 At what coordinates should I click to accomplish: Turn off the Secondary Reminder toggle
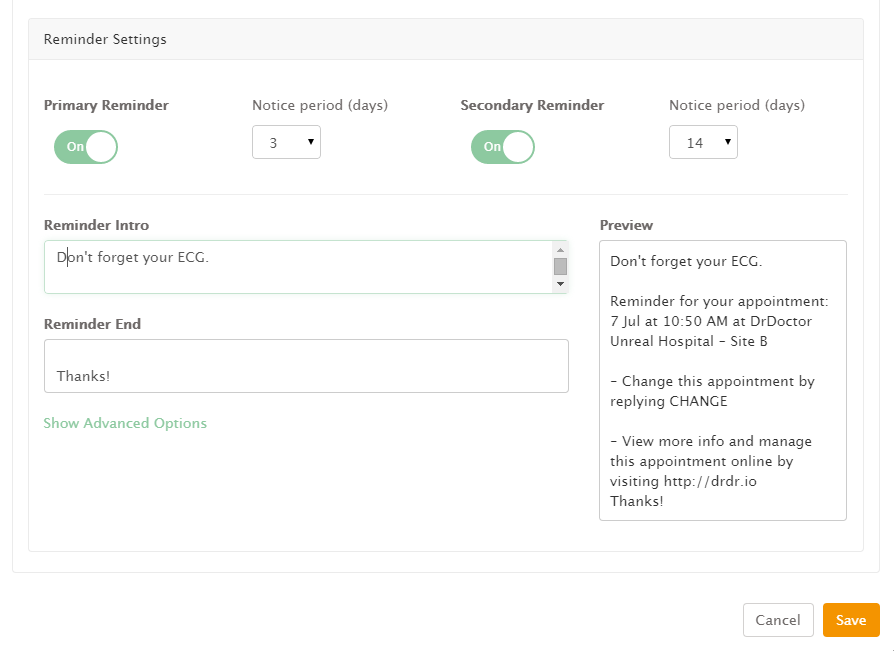503,147
